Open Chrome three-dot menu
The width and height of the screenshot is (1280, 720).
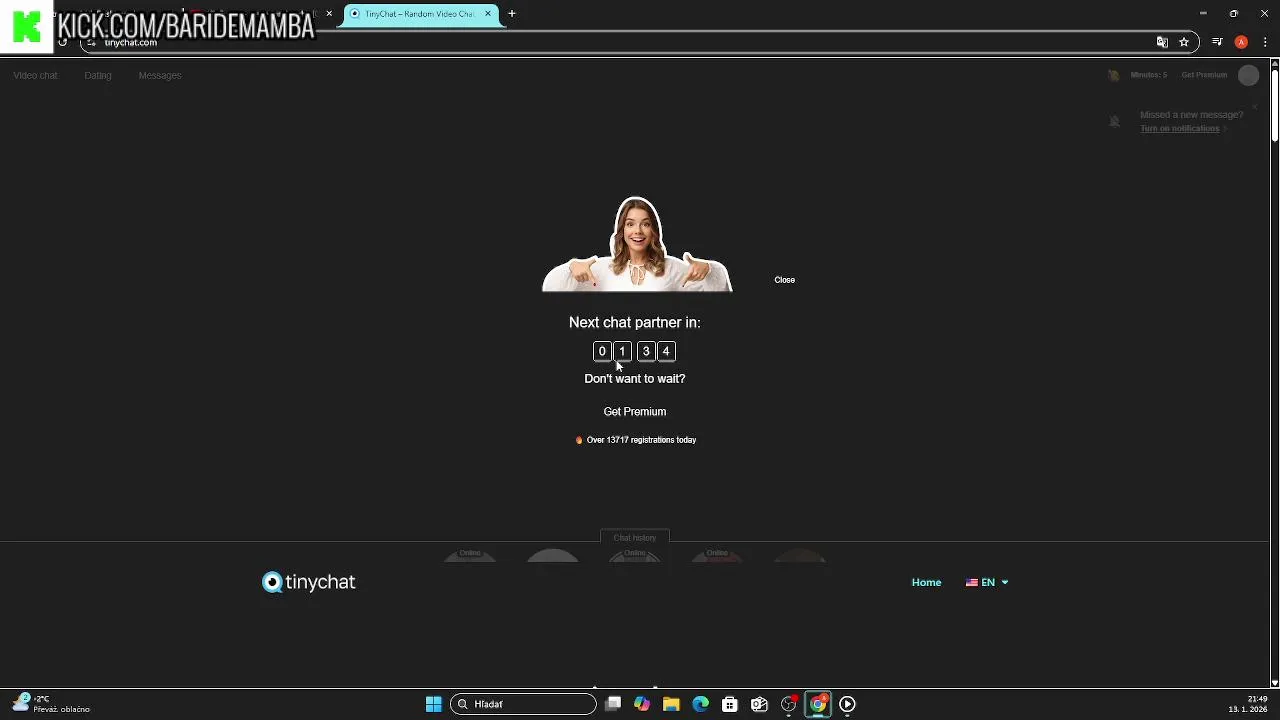(1265, 42)
